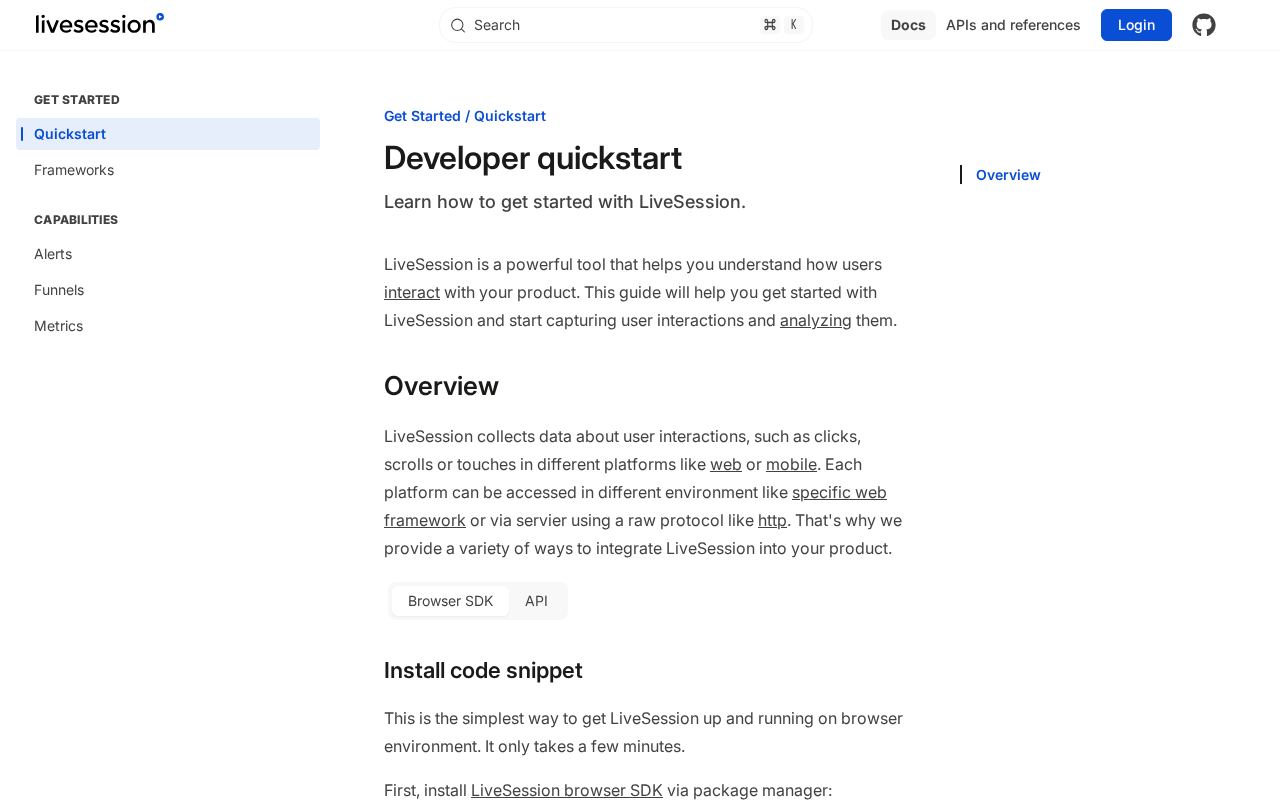Open the Metrics sidebar item
Image resolution: width=1280 pixels, height=800 pixels.
coord(59,326)
